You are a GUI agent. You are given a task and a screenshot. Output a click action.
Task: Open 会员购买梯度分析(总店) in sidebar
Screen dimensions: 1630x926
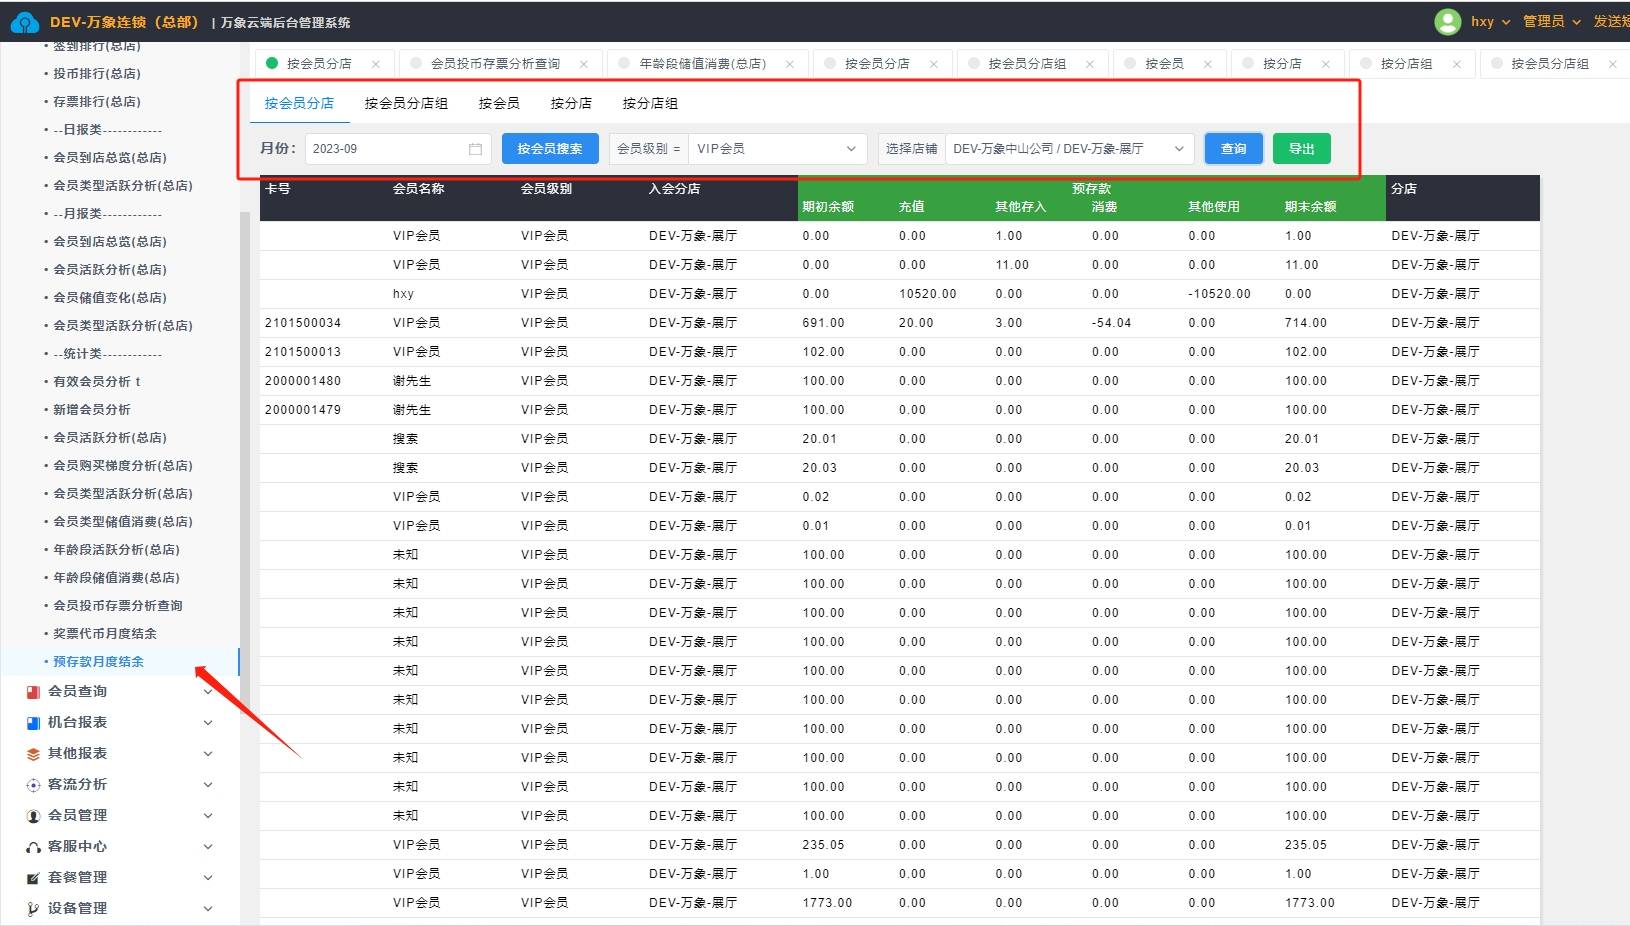pos(123,466)
